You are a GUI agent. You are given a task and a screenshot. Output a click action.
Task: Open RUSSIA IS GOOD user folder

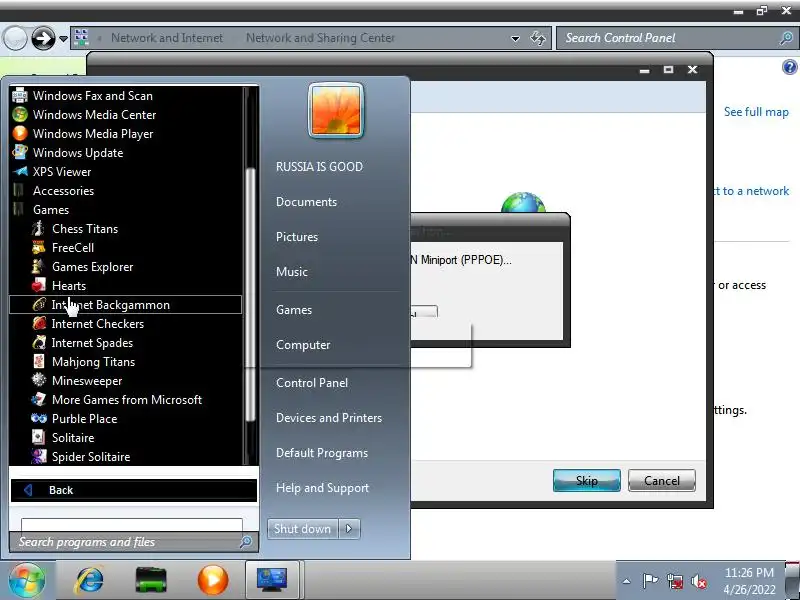pos(319,166)
